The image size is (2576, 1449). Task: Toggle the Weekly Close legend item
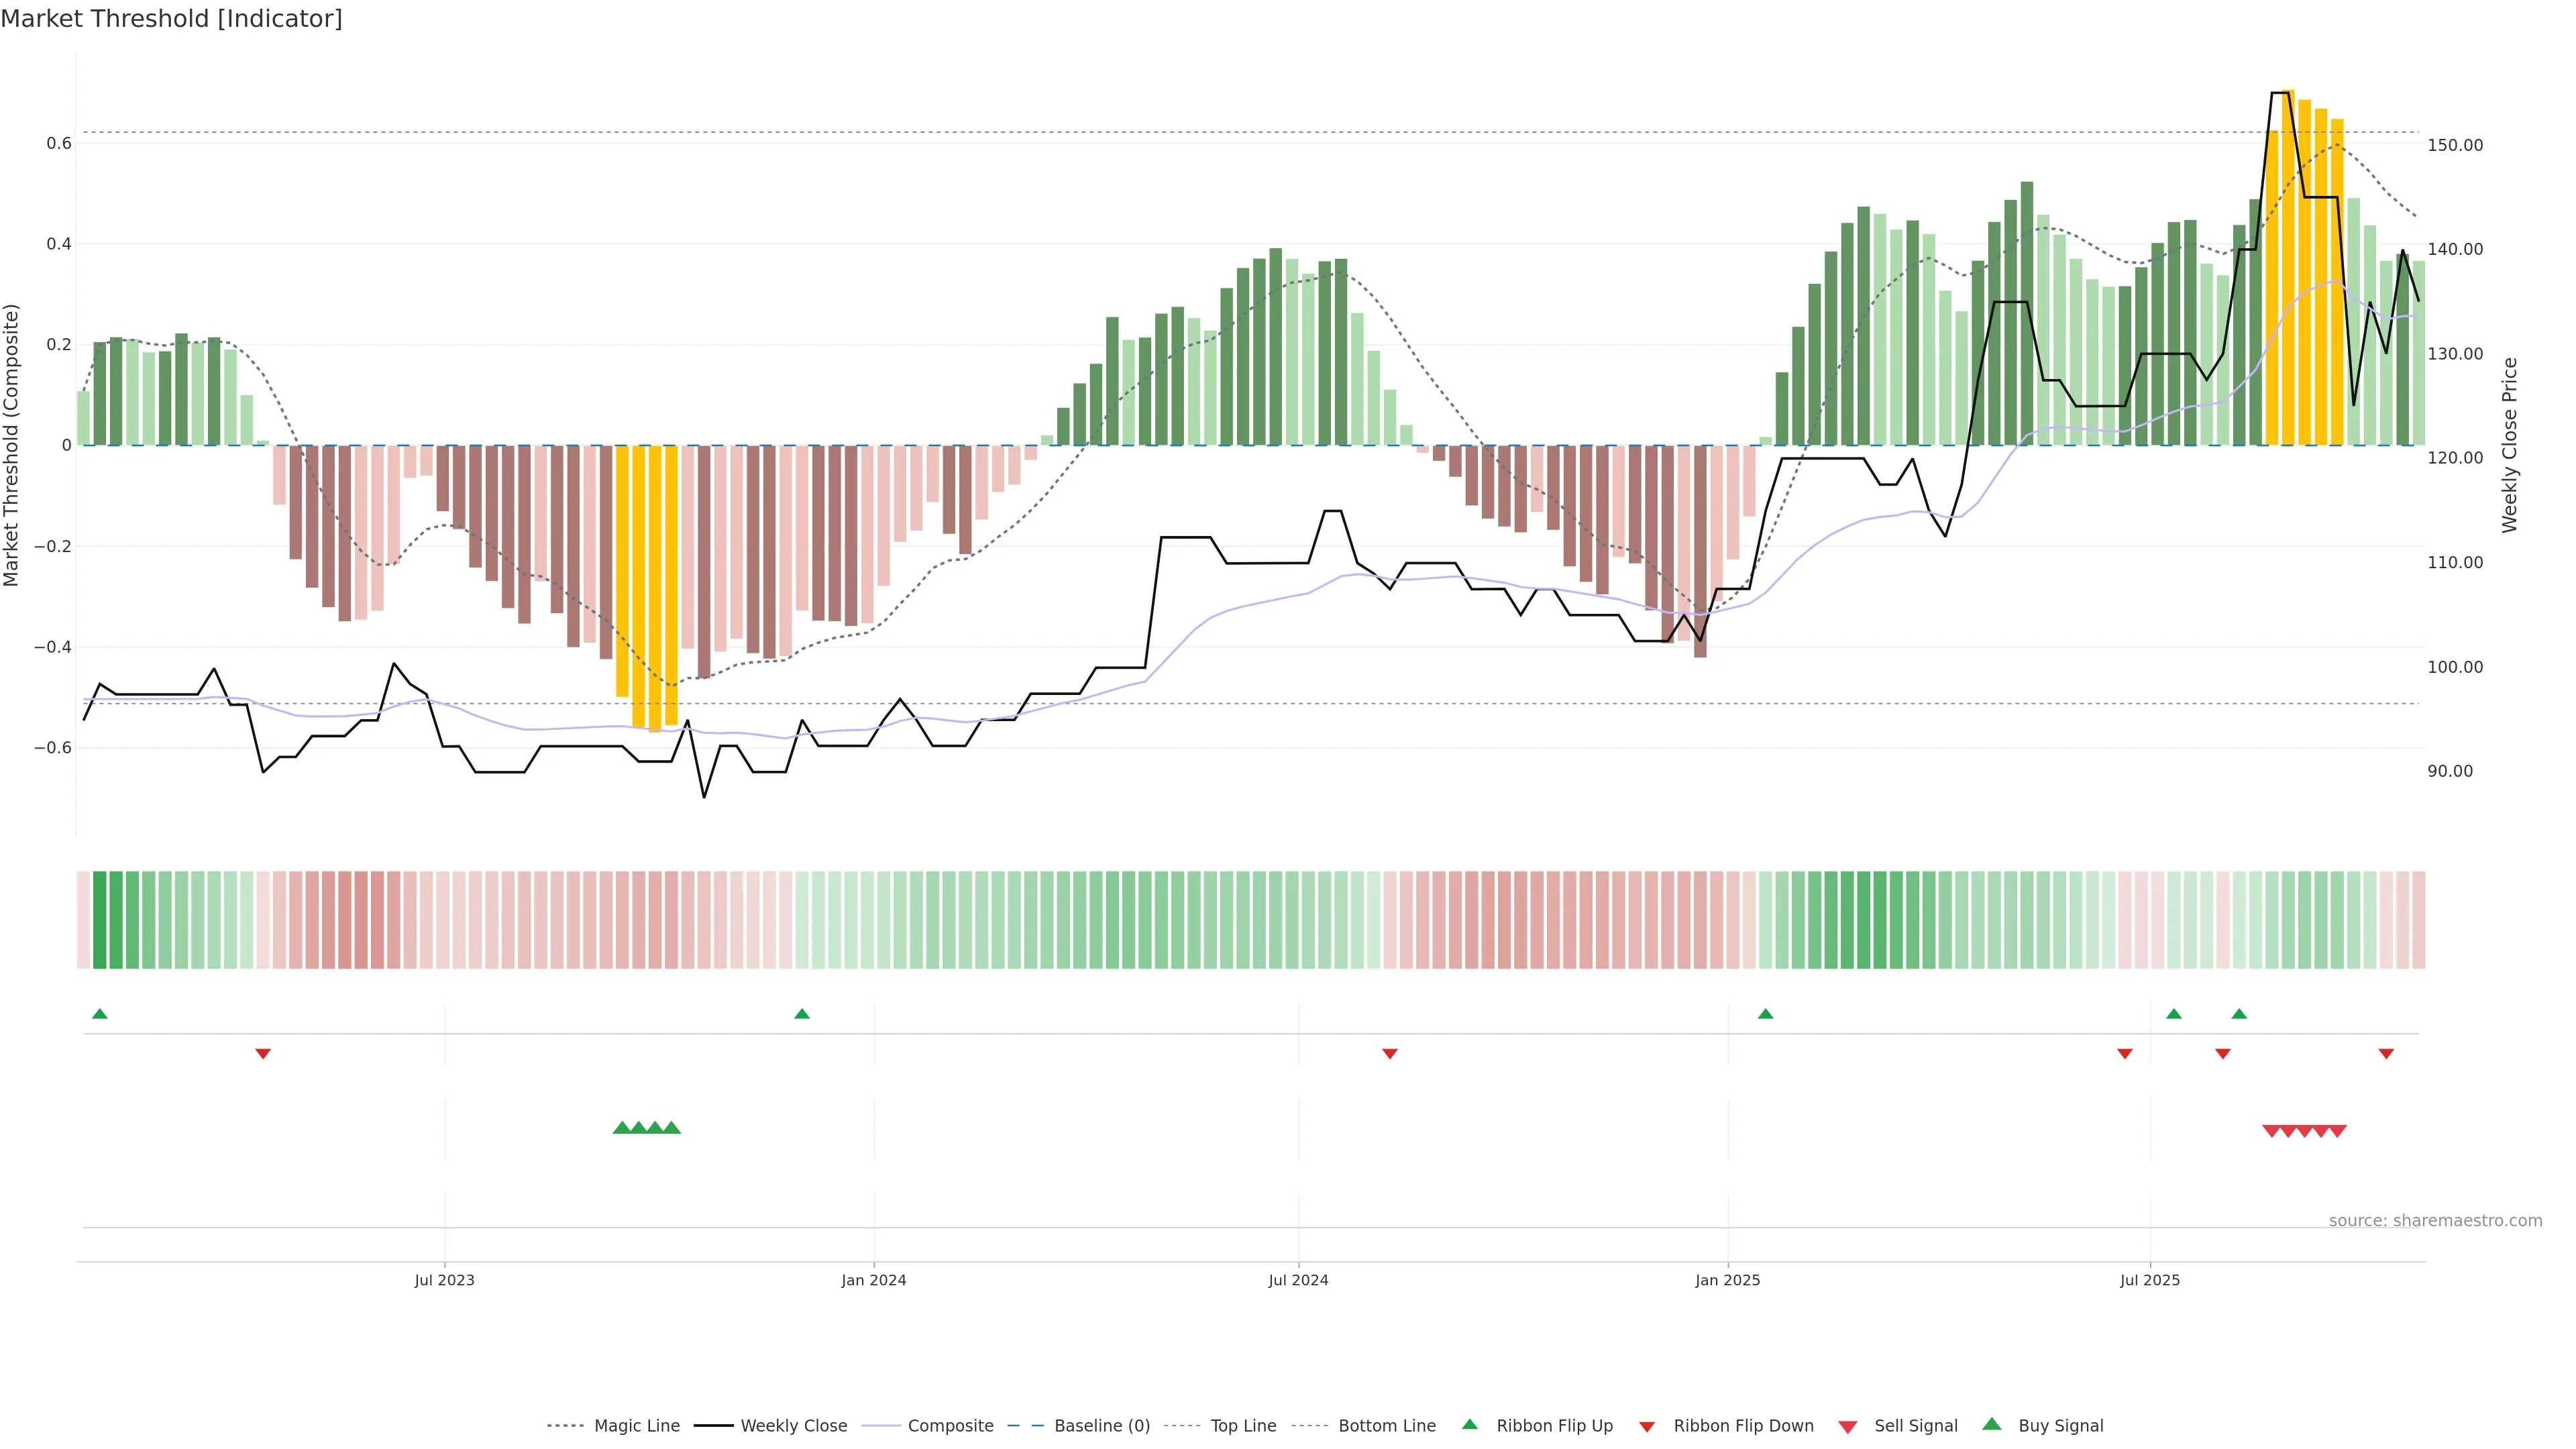793,1425
